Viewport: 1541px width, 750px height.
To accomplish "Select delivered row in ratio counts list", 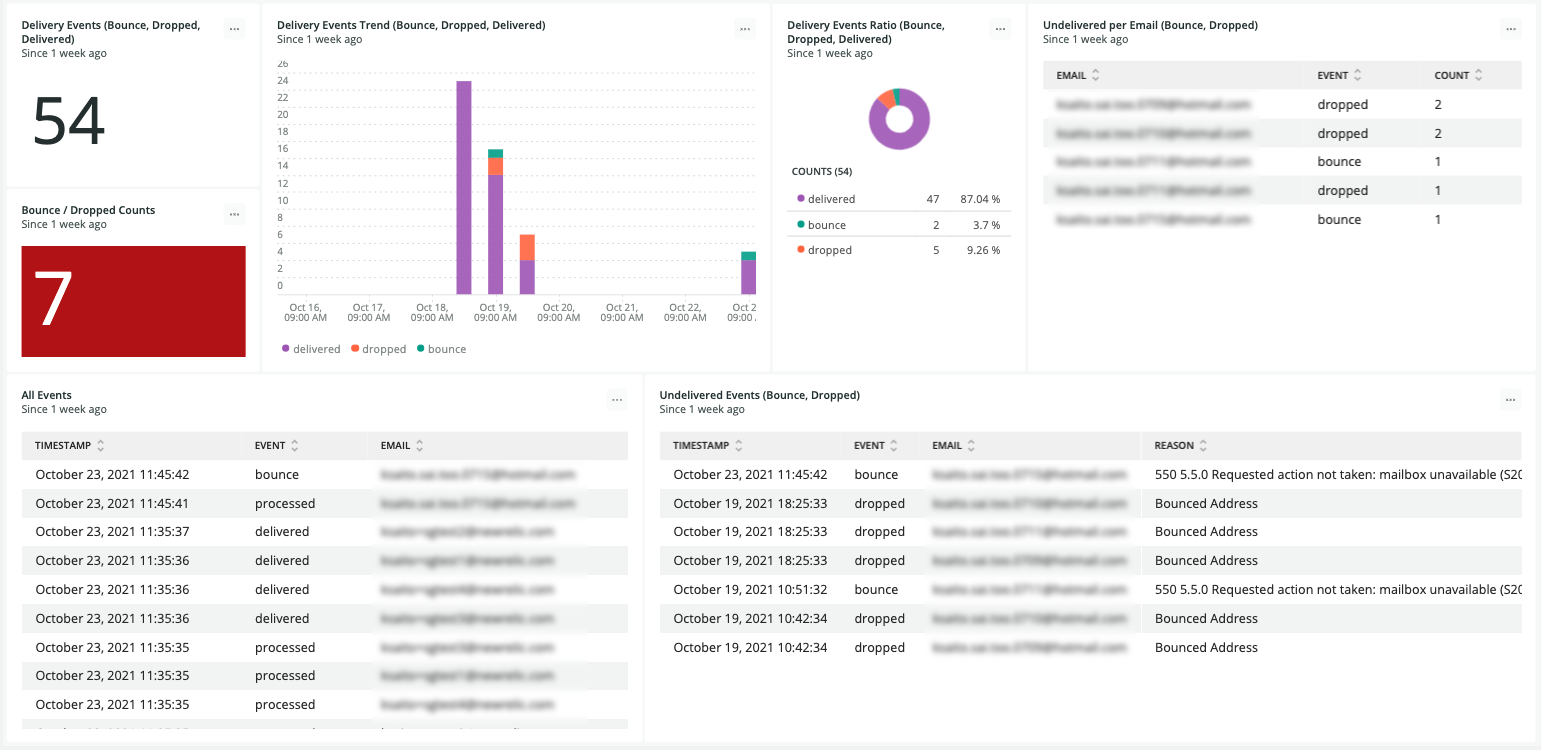I will click(901, 199).
